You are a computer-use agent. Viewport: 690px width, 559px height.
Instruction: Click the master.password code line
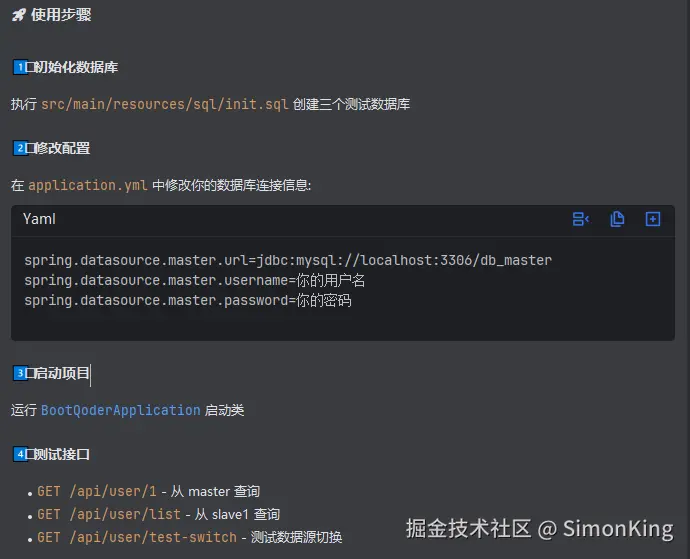pos(187,300)
